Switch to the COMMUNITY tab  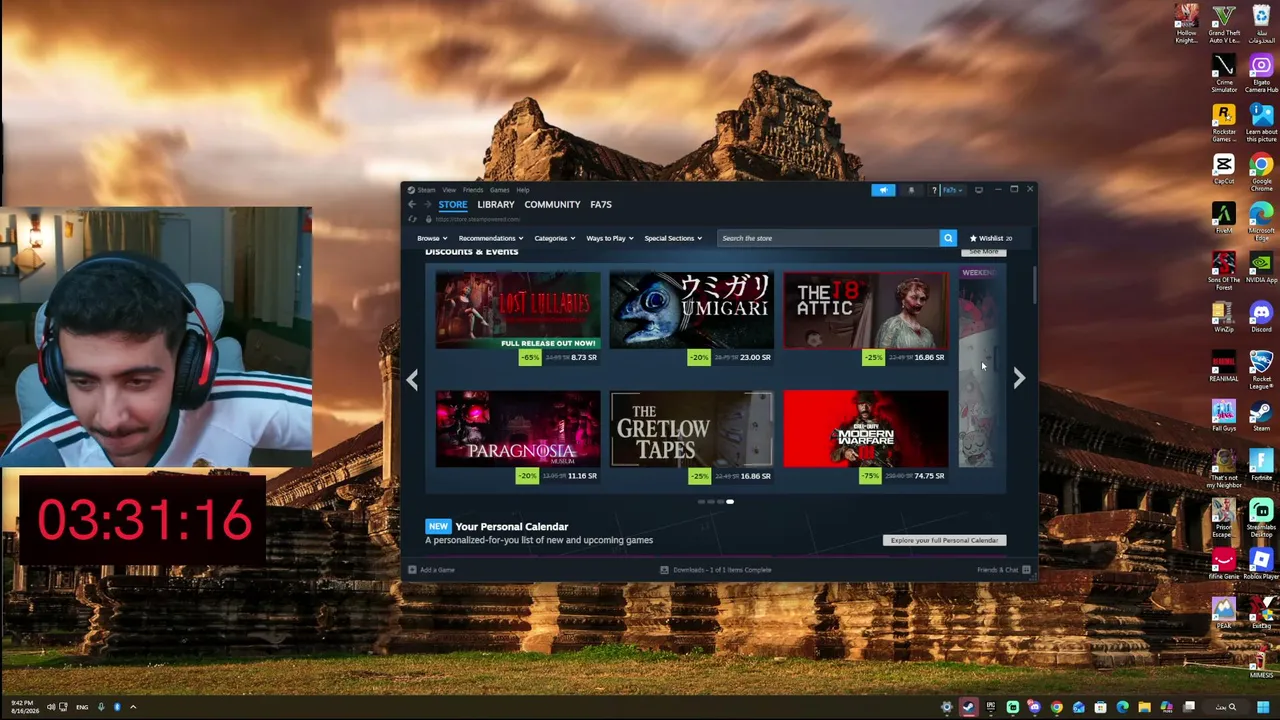click(552, 204)
